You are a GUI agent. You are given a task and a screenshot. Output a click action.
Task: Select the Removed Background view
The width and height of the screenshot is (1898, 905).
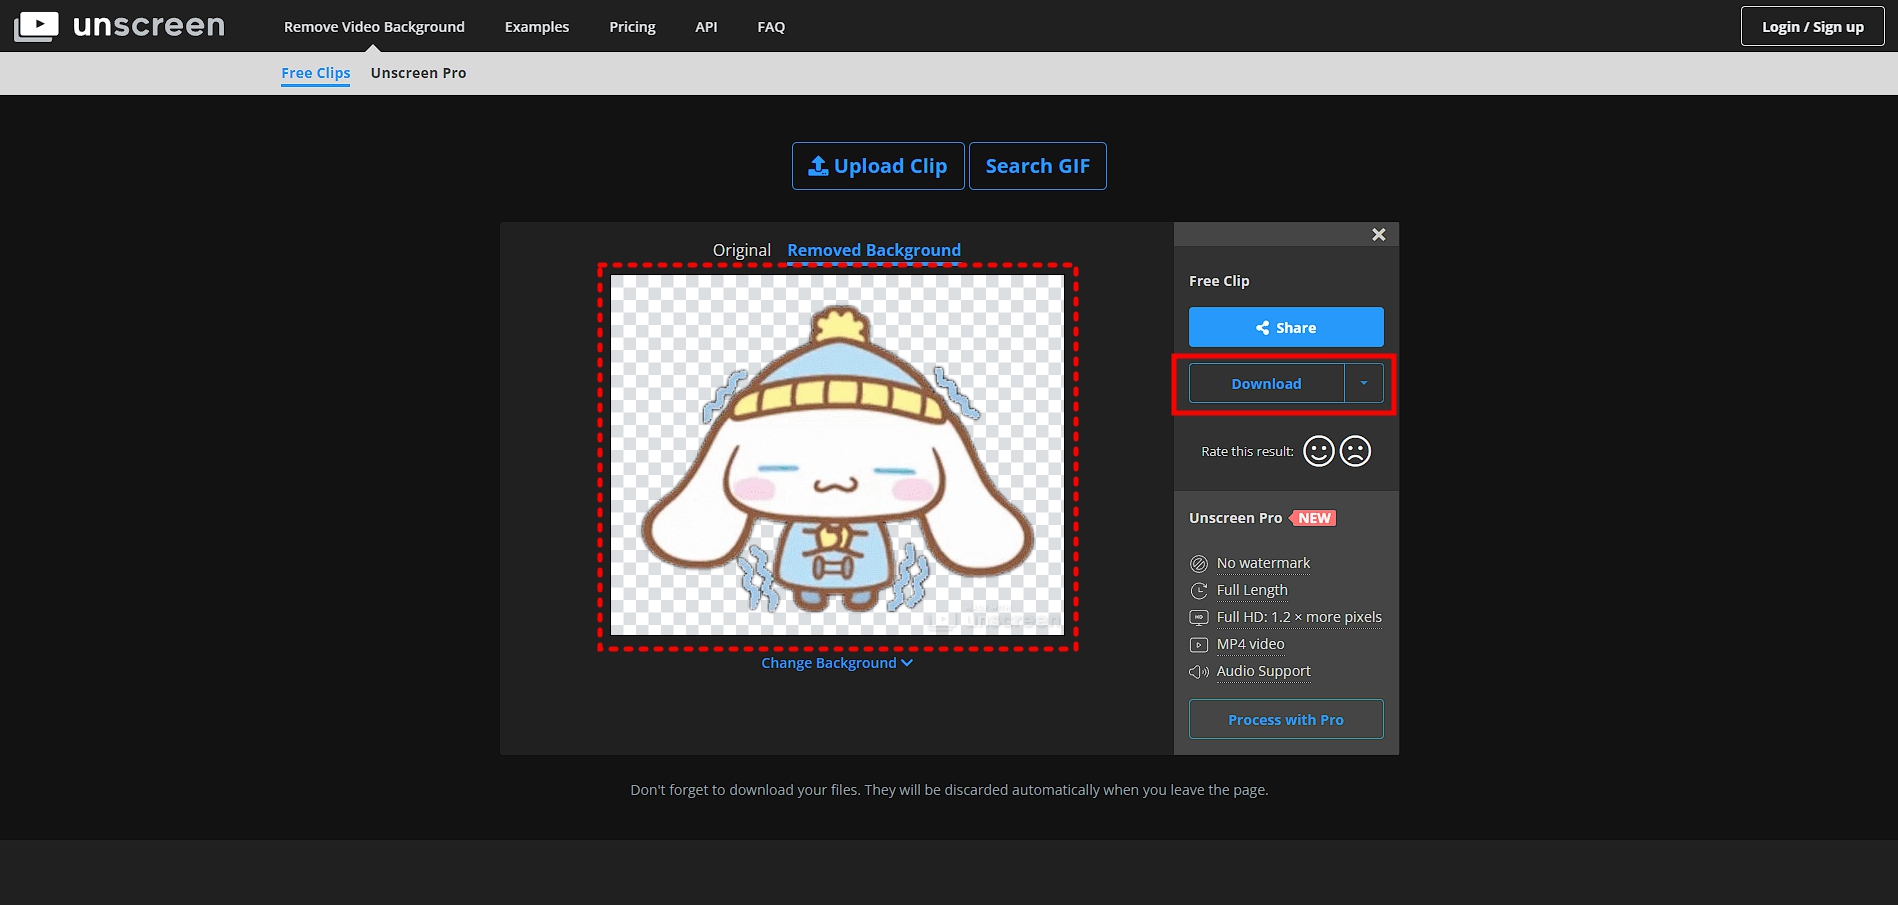(x=874, y=250)
